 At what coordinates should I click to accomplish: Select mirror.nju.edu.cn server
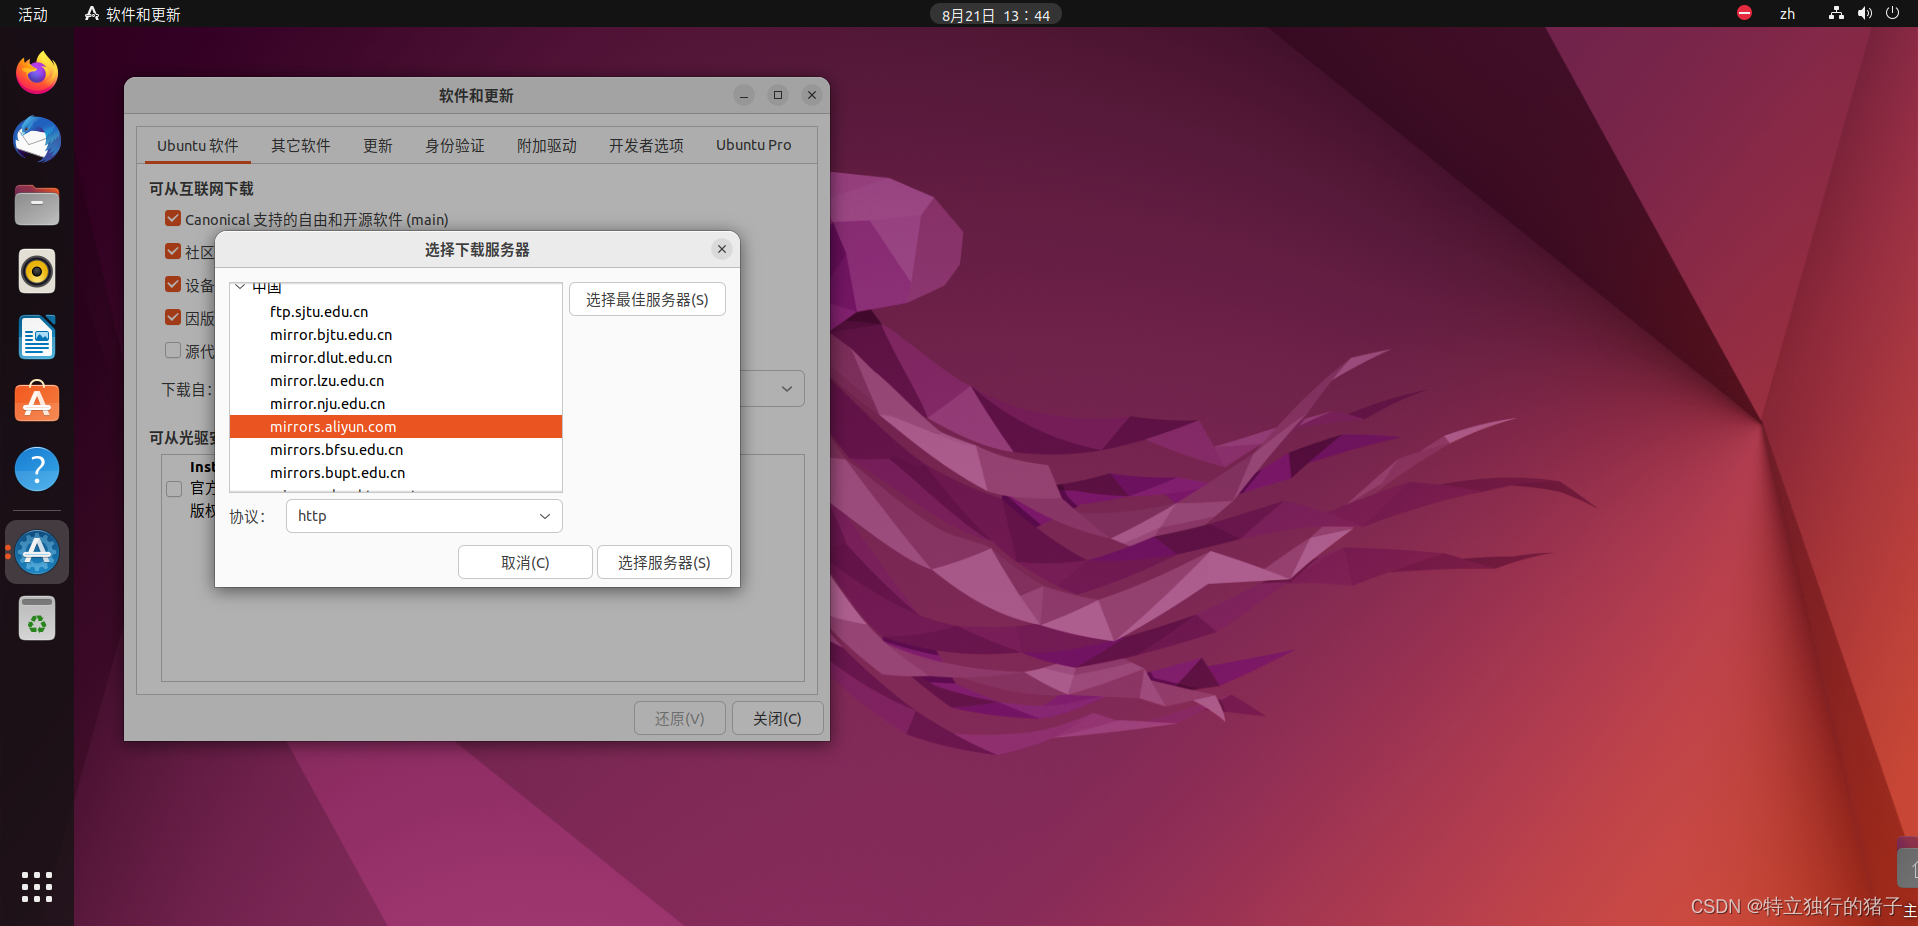pyautogui.click(x=396, y=404)
